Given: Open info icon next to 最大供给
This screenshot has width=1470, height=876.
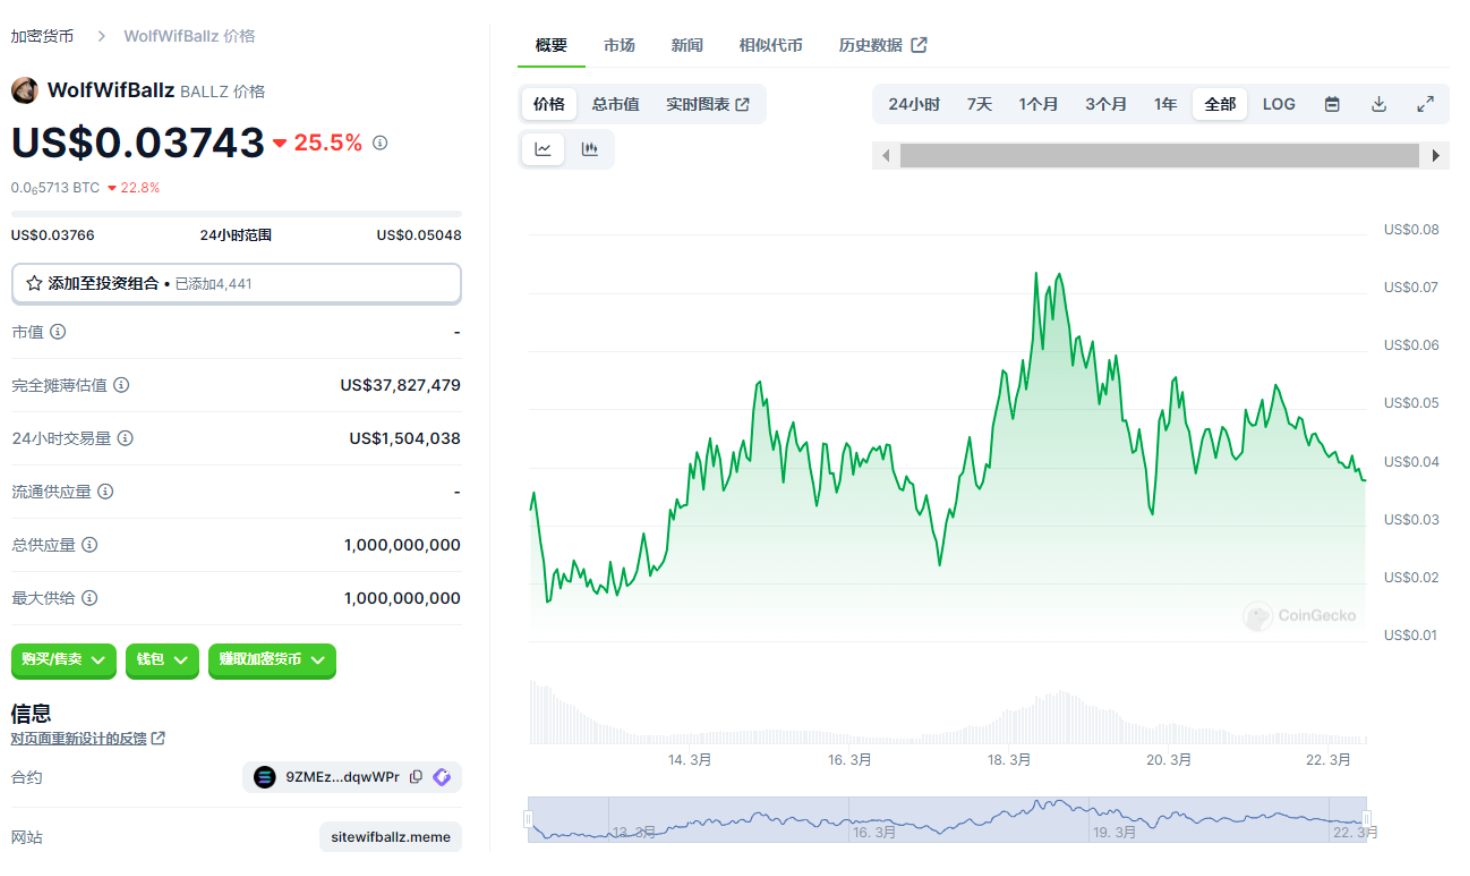Looking at the screenshot, I should (x=89, y=598).
